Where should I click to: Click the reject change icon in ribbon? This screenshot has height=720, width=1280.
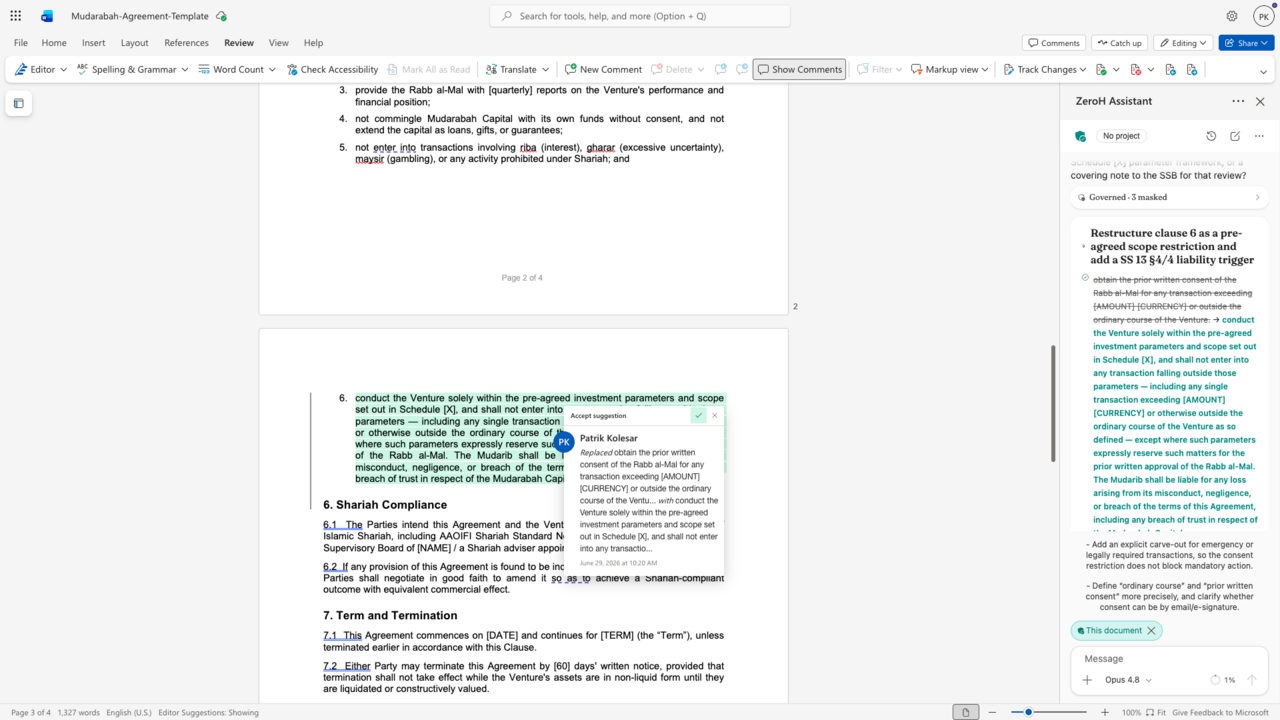pos(1135,69)
